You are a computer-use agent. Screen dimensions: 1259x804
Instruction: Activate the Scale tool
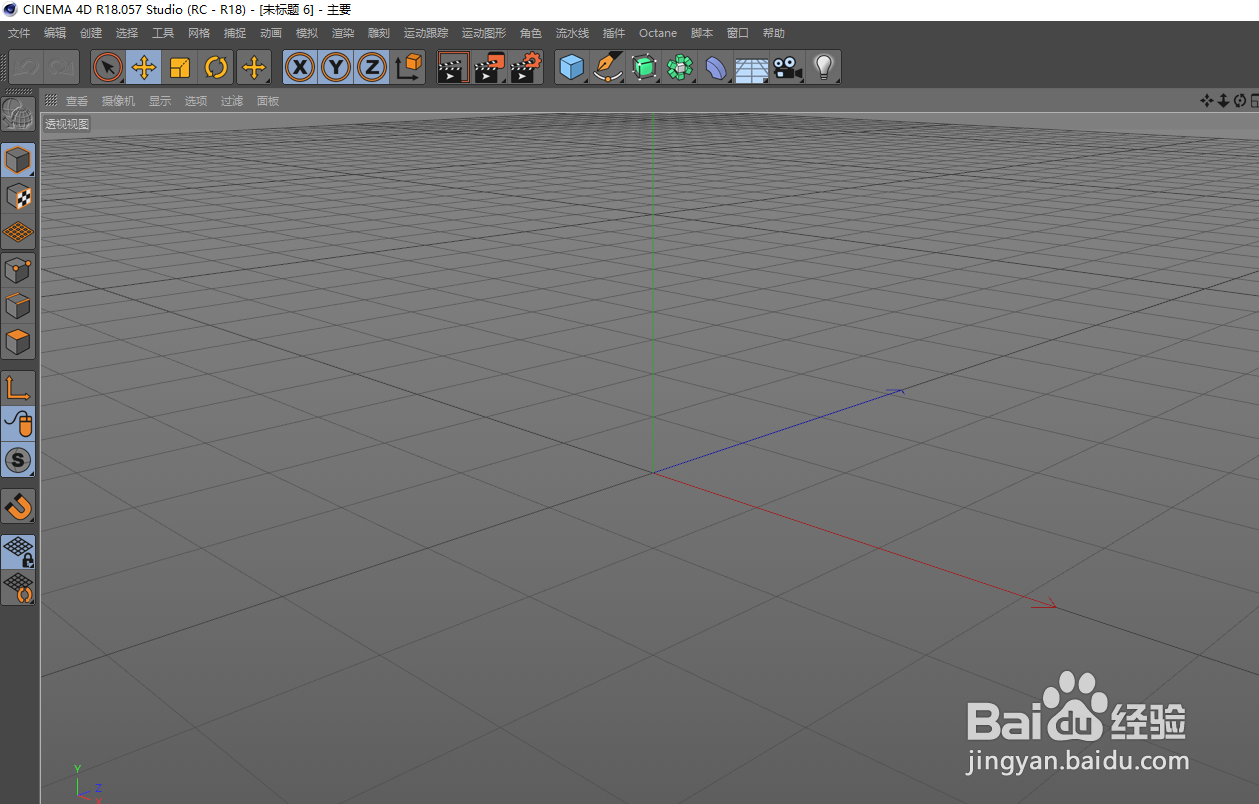click(180, 67)
